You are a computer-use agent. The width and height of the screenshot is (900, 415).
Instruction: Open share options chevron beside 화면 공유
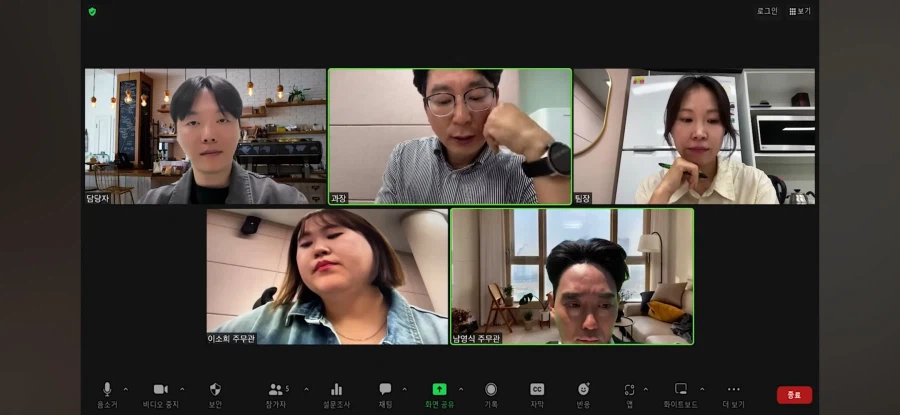pos(461,389)
